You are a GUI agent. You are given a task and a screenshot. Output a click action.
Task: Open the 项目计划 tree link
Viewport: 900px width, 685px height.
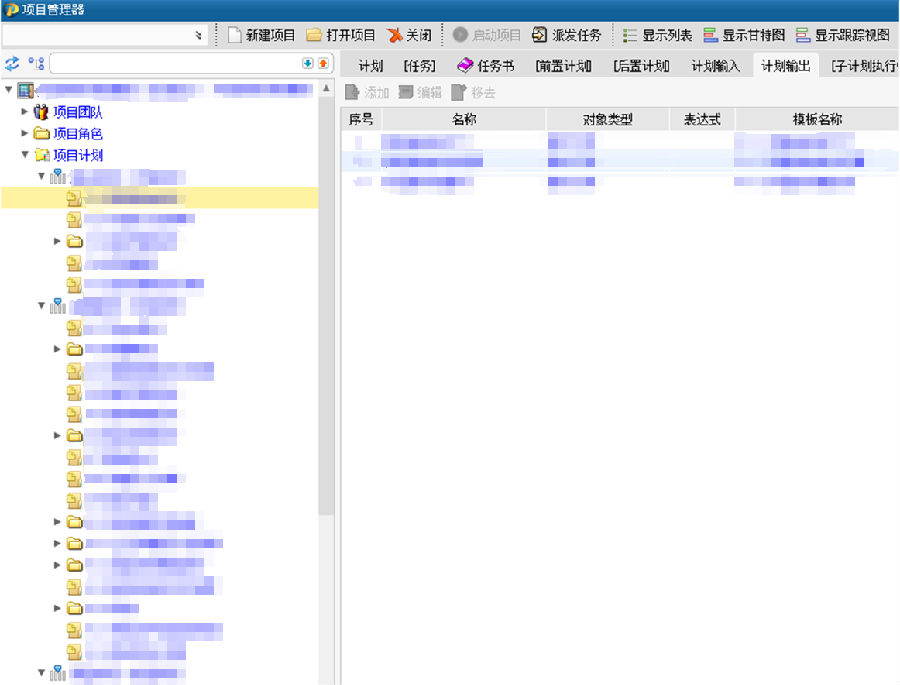pos(78,156)
